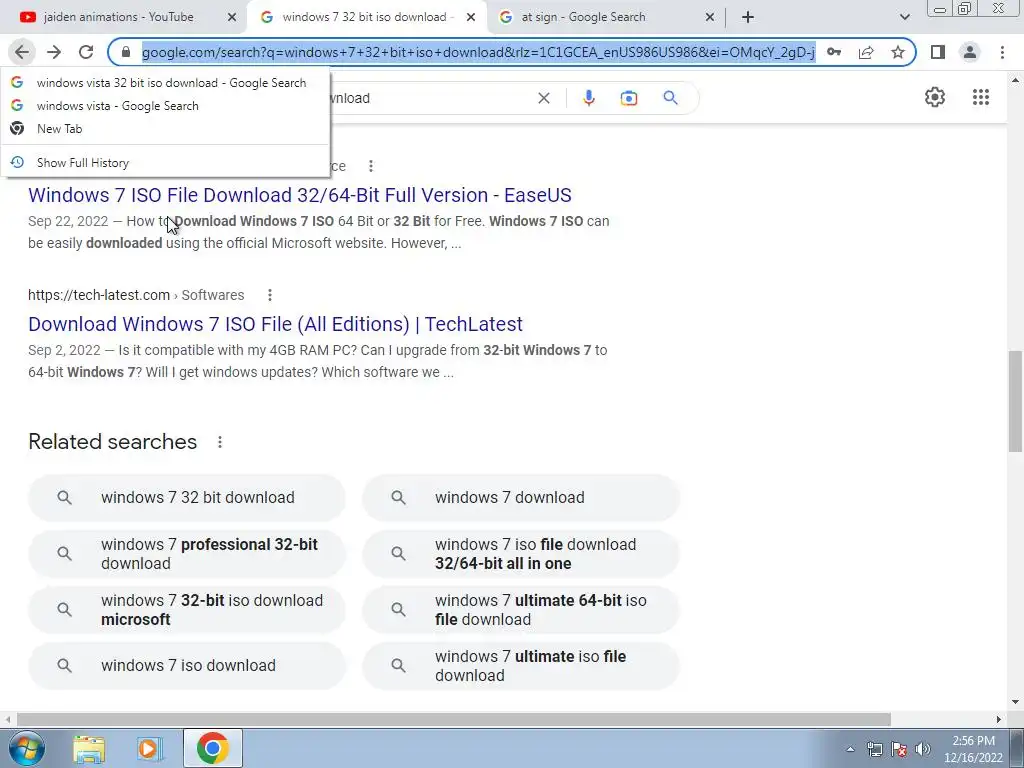Open more options for tech-latest result
Screen dimensions: 1024x768
[269, 295]
